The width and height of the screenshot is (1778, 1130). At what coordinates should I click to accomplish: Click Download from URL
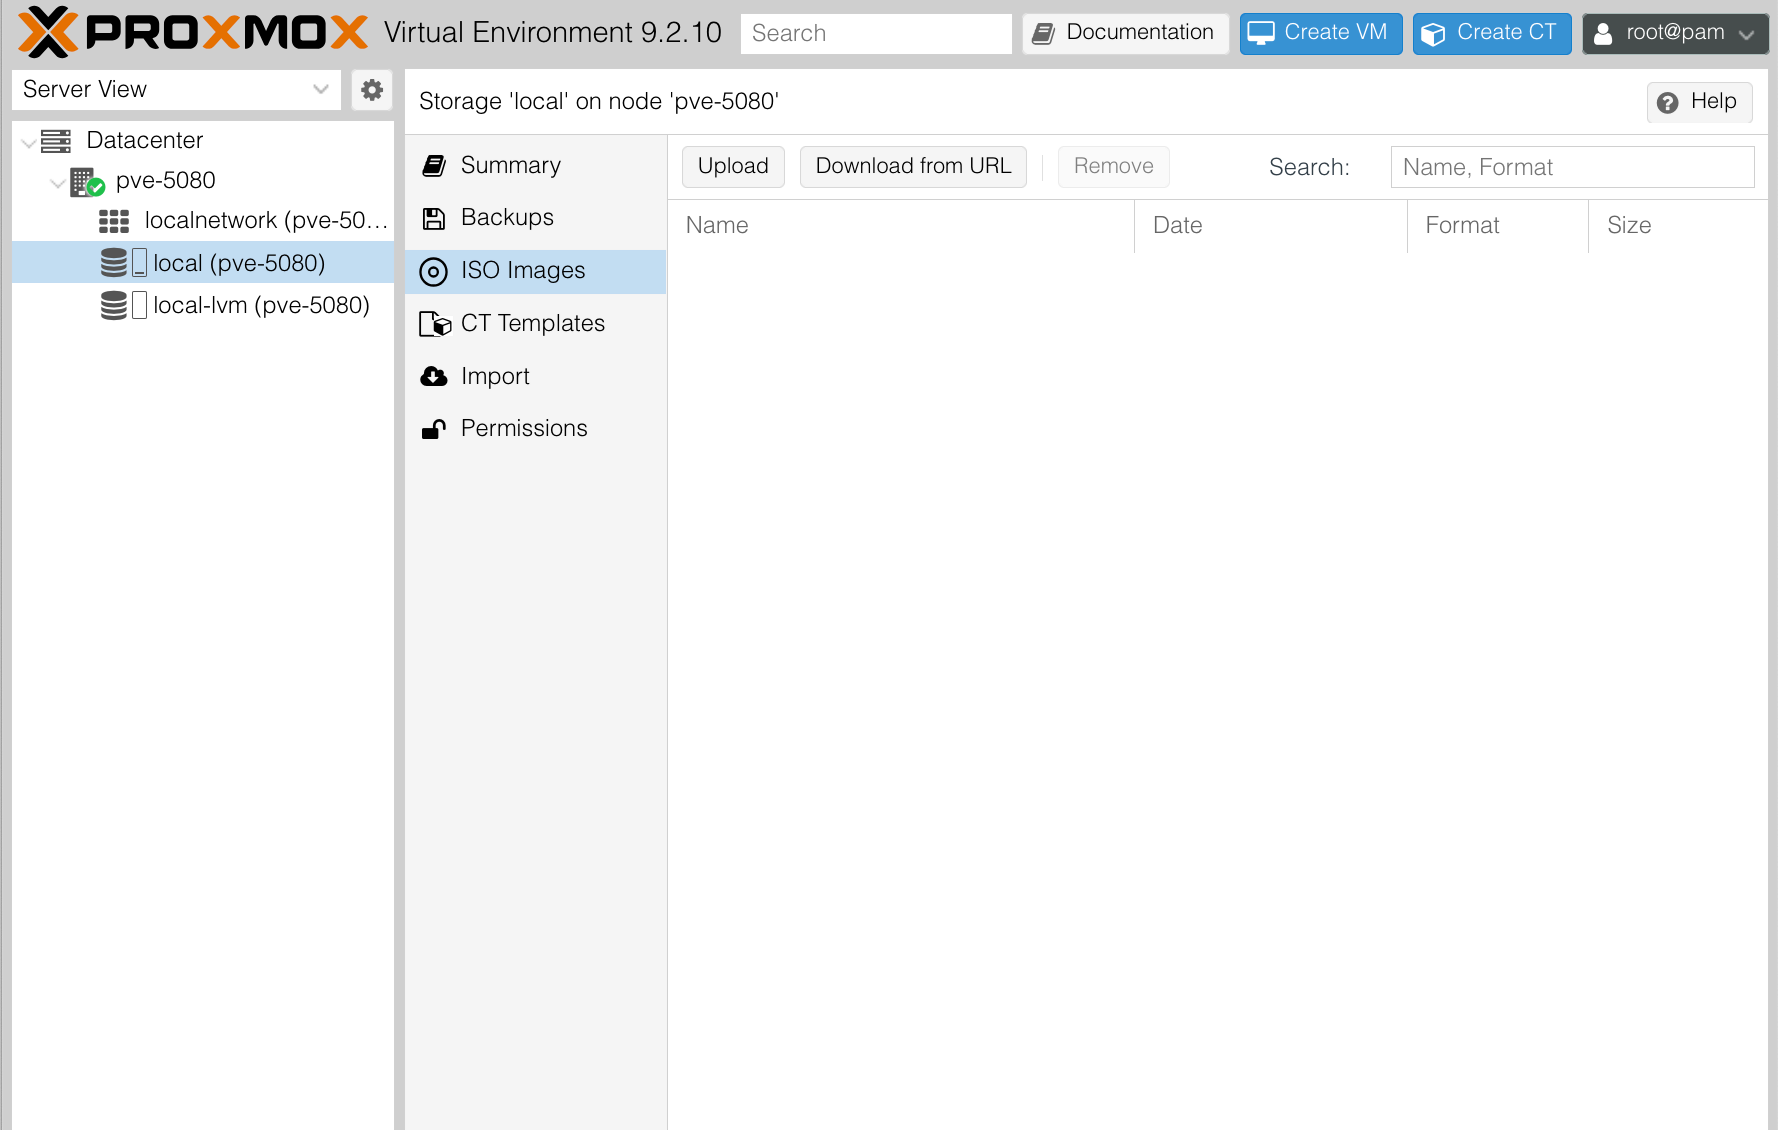click(x=913, y=167)
